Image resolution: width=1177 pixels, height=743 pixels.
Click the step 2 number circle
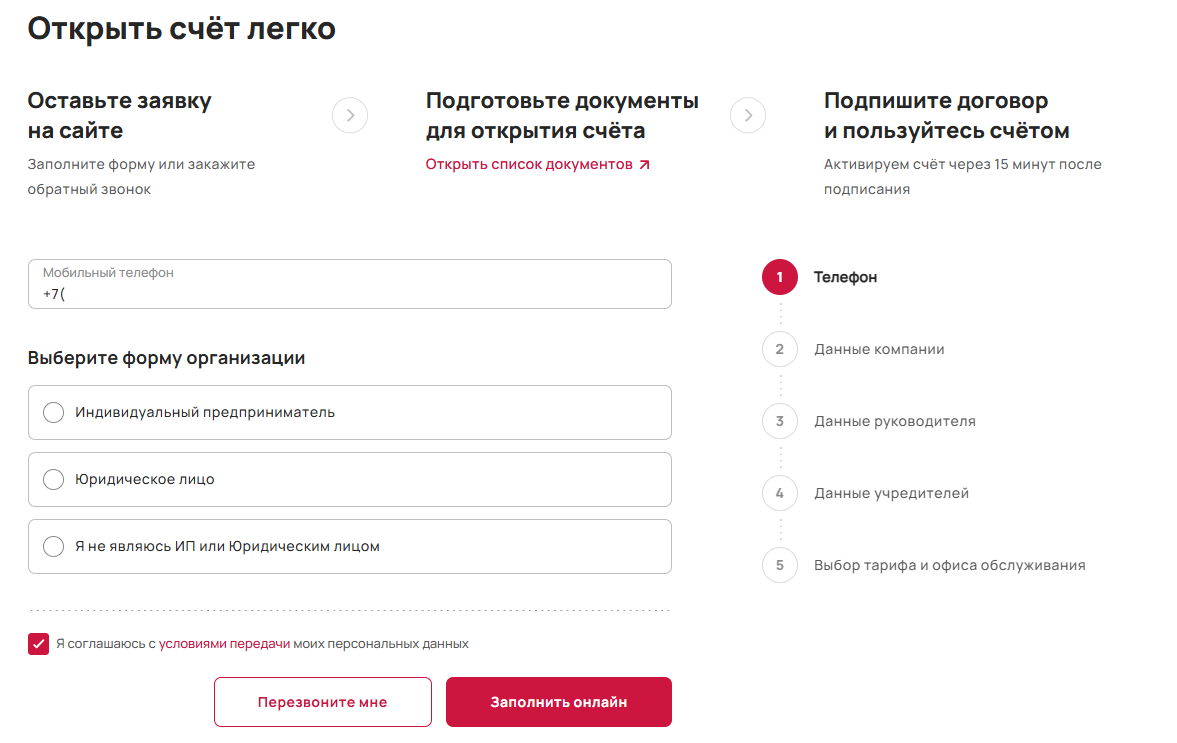pos(780,349)
